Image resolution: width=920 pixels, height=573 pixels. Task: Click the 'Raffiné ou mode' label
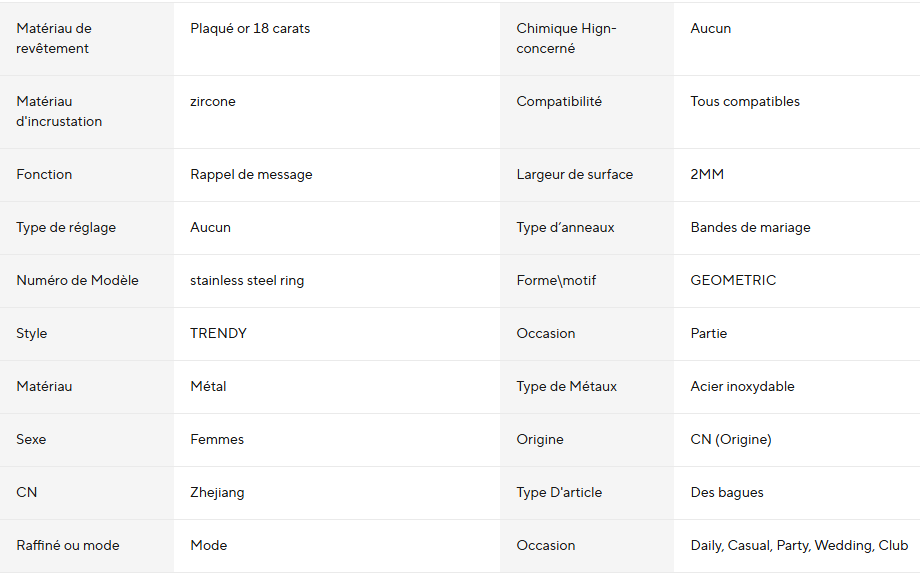[68, 545]
